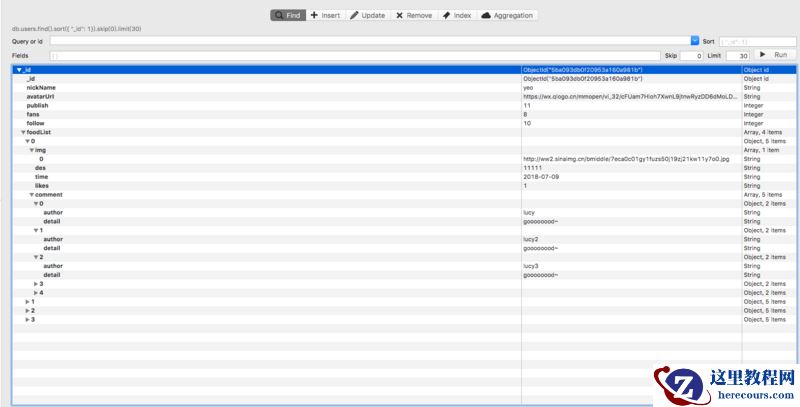800x407 pixels.
Task: Collapse comment object 2
Action: (x=36, y=257)
